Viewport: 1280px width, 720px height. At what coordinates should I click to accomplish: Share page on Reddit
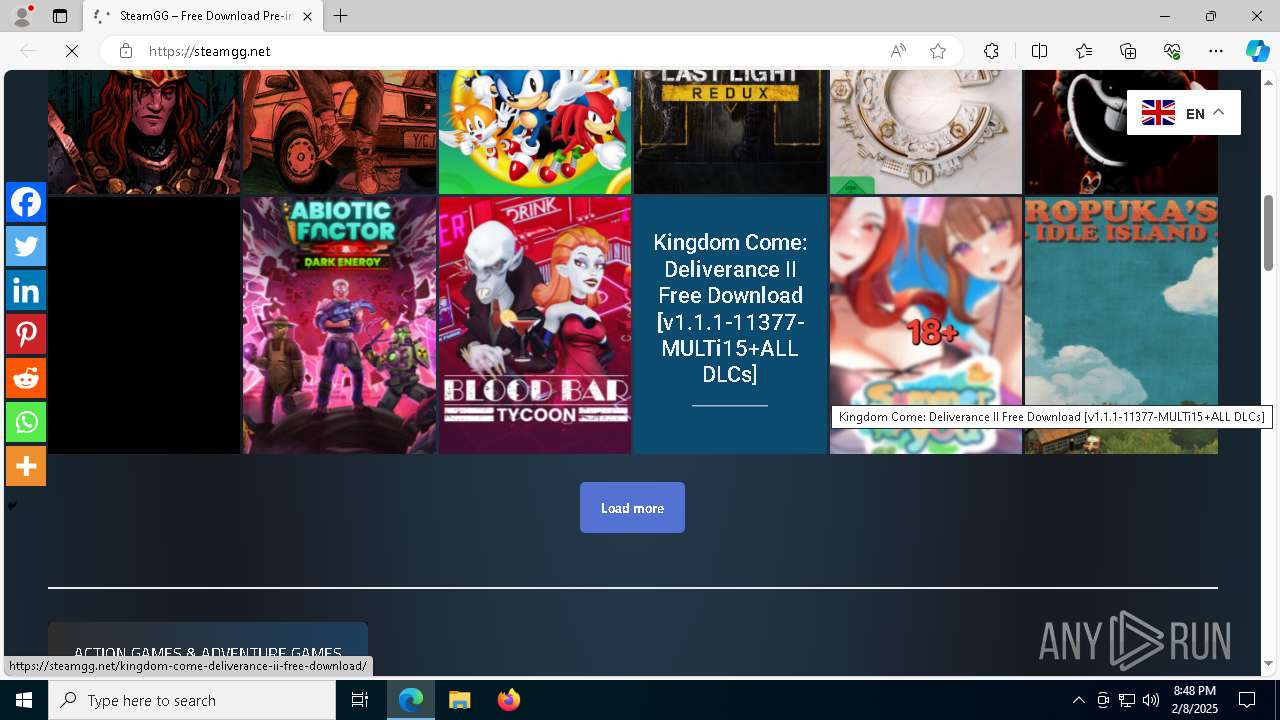[x=26, y=378]
